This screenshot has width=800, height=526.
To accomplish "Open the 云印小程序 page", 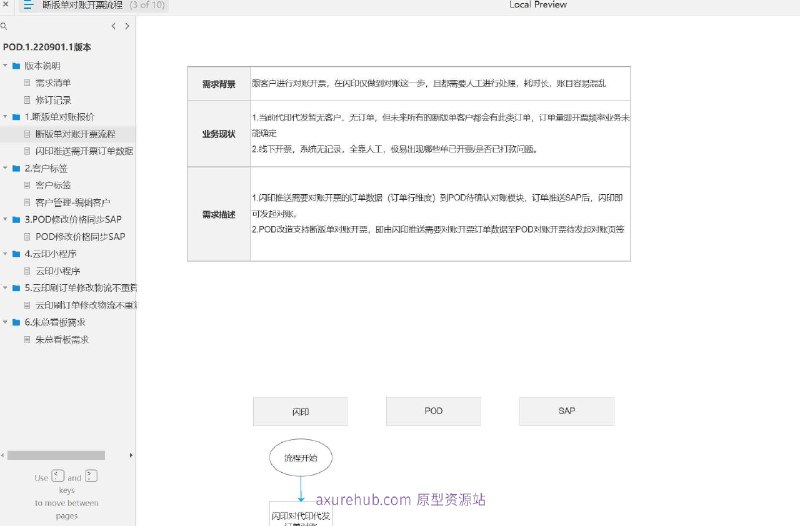I will pos(58,271).
